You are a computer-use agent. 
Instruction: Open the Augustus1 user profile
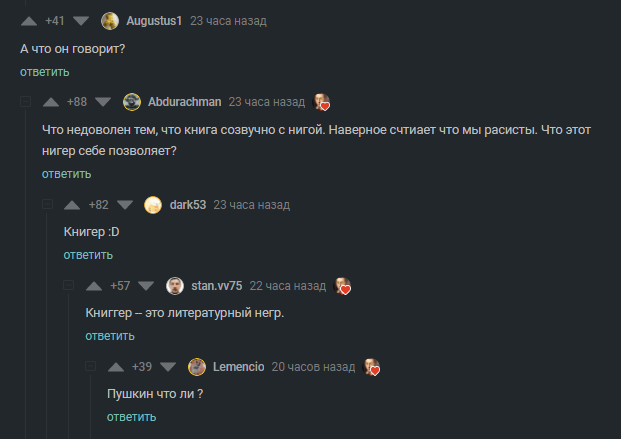pyautogui.click(x=154, y=21)
